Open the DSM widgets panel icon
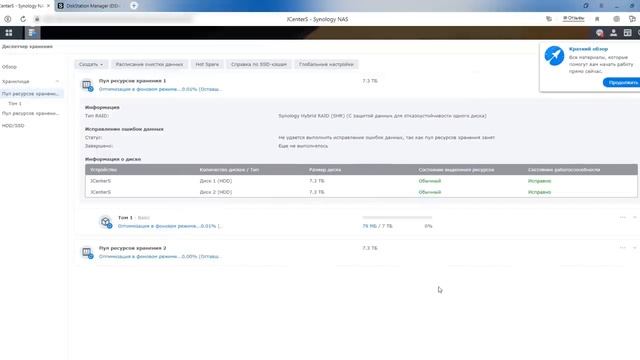Image resolution: width=640 pixels, height=360 pixels. (627, 33)
